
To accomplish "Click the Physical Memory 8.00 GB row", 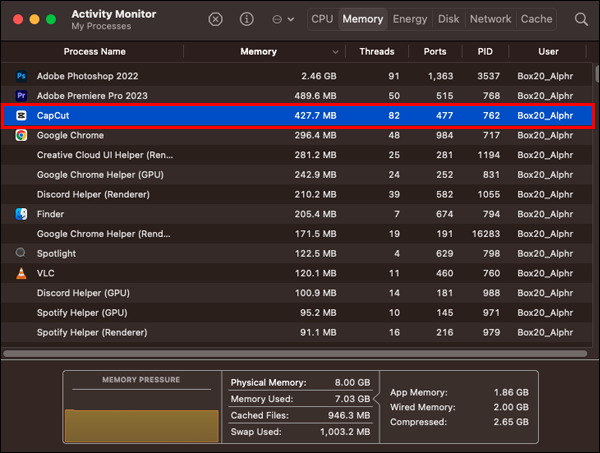I will point(300,383).
